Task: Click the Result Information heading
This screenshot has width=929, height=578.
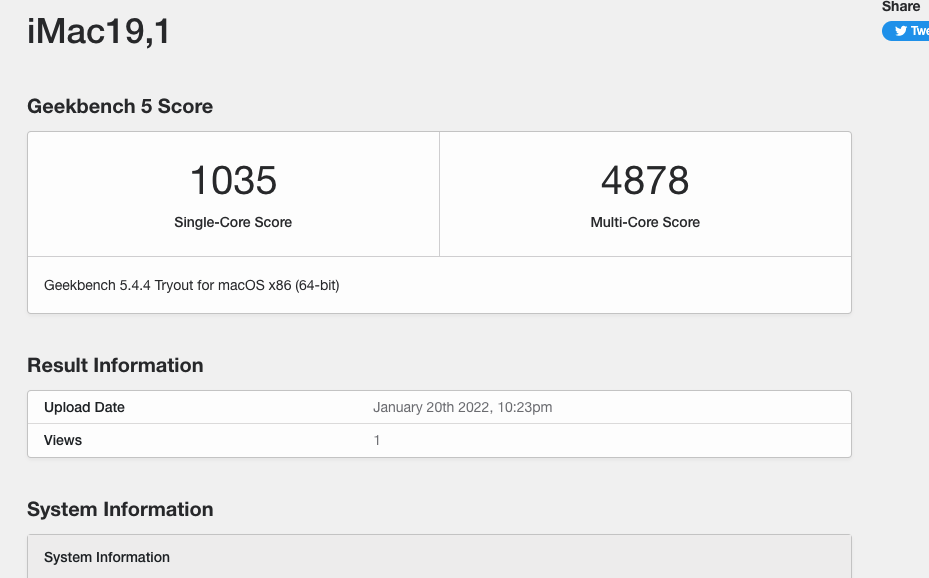Action: pos(115,365)
